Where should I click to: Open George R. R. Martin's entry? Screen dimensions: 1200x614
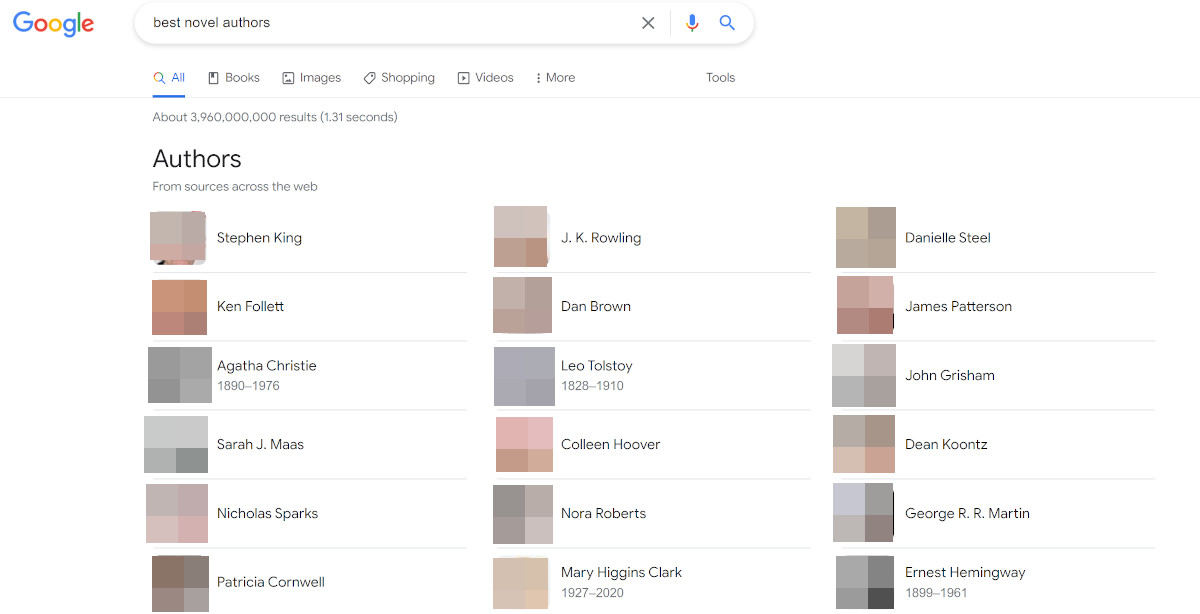(x=967, y=513)
